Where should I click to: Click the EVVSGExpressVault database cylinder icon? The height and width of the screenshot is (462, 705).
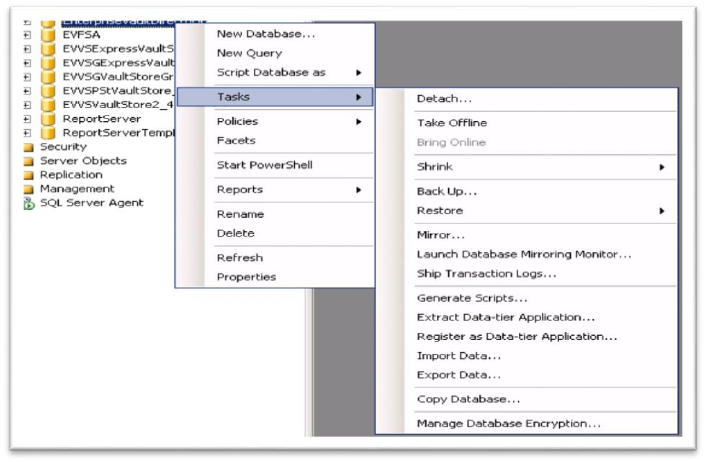[x=48, y=63]
